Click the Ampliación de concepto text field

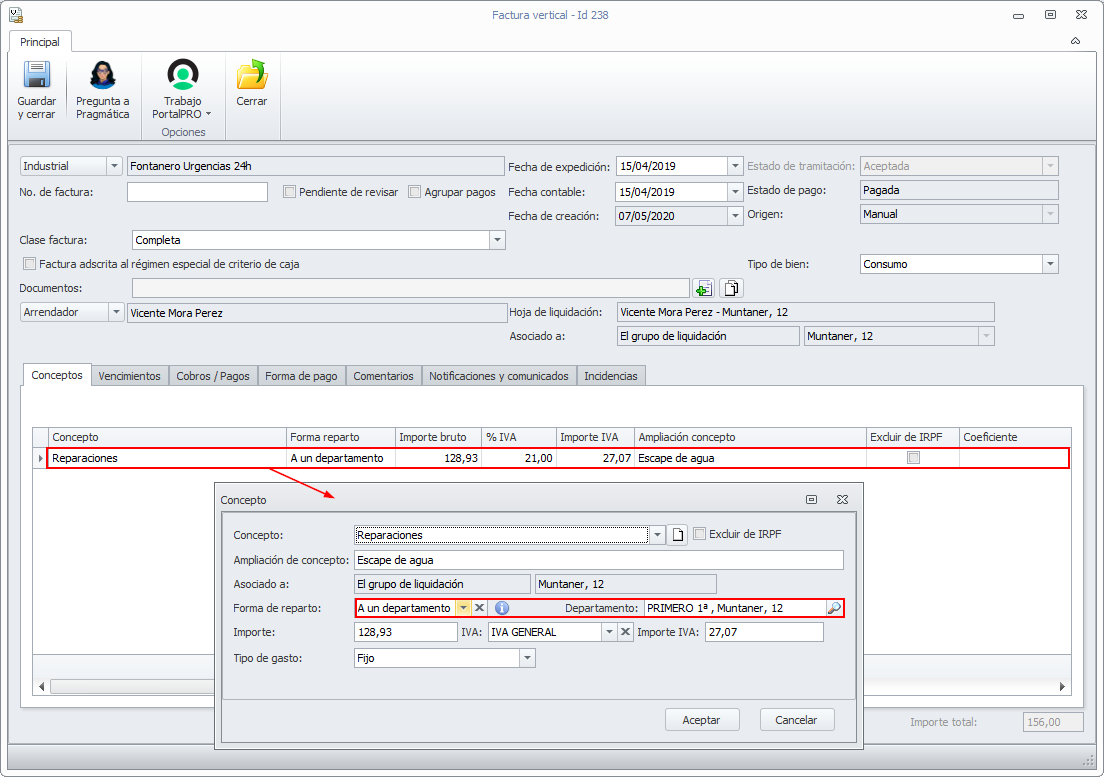(x=598, y=560)
